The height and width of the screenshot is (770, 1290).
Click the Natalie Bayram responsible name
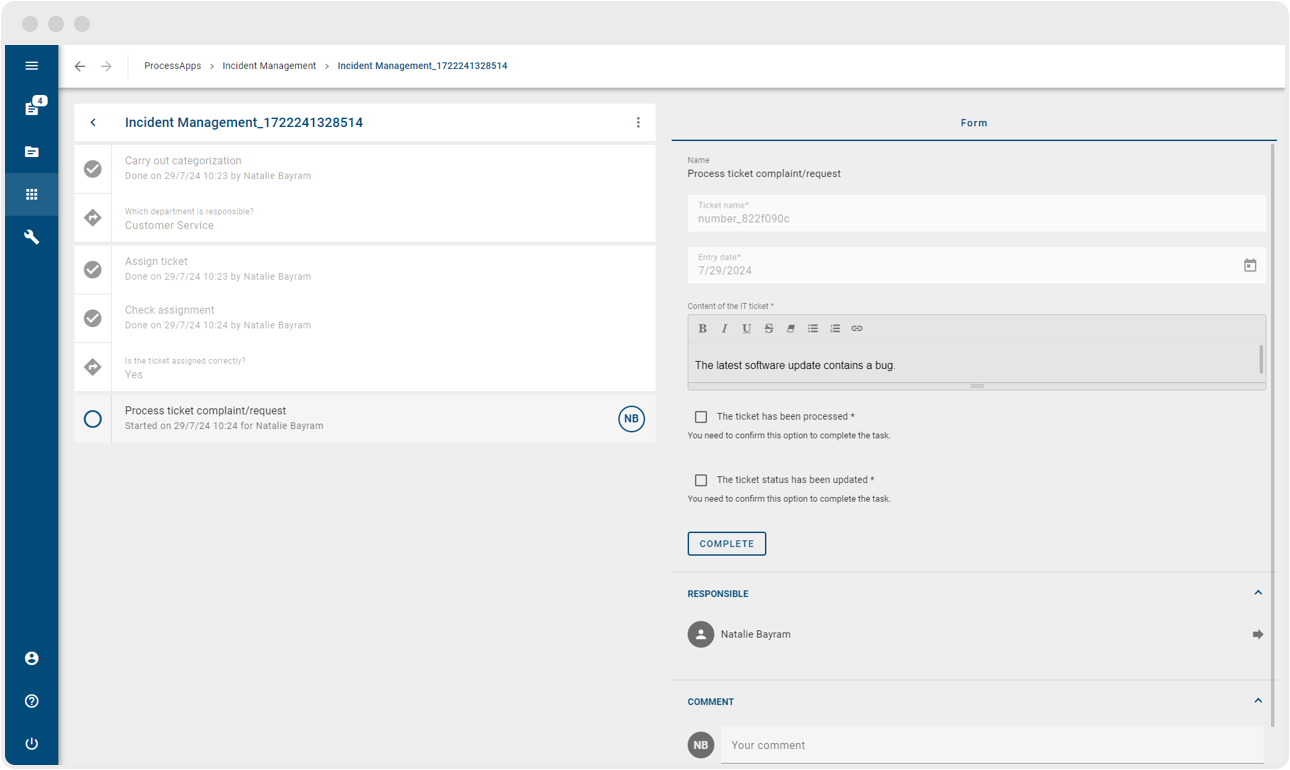coord(755,634)
